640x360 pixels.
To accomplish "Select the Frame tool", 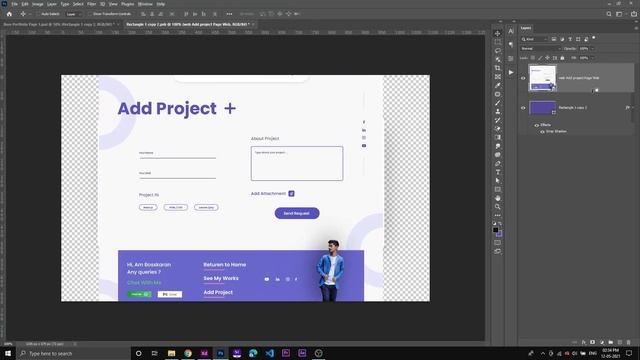I will click(x=497, y=77).
